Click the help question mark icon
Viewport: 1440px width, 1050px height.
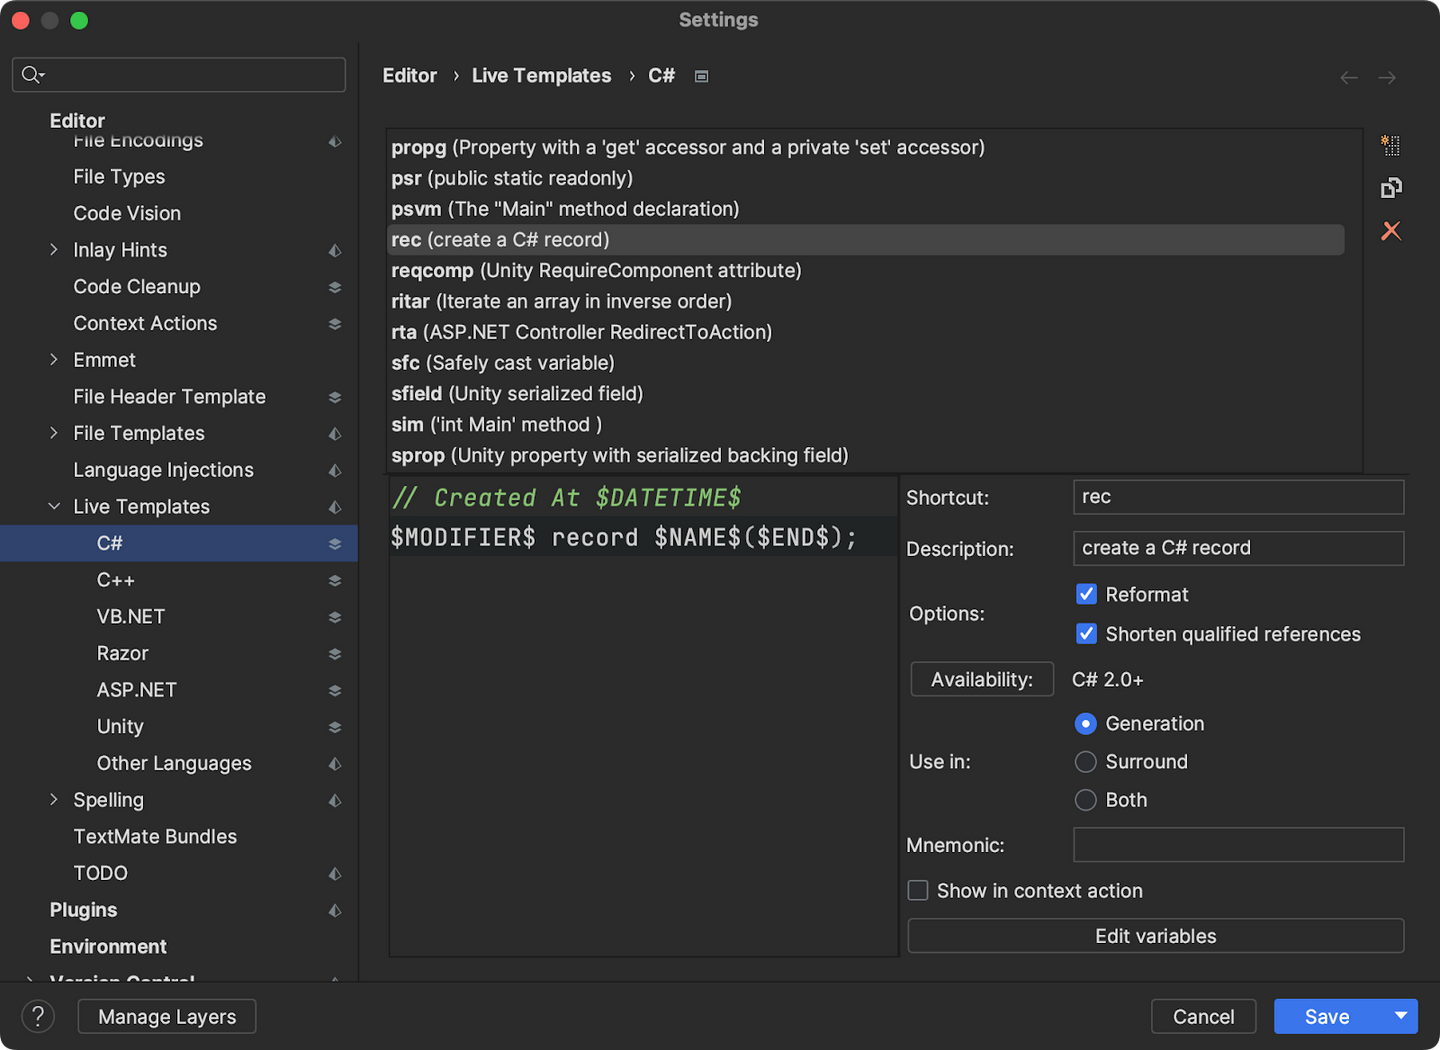click(x=38, y=1016)
